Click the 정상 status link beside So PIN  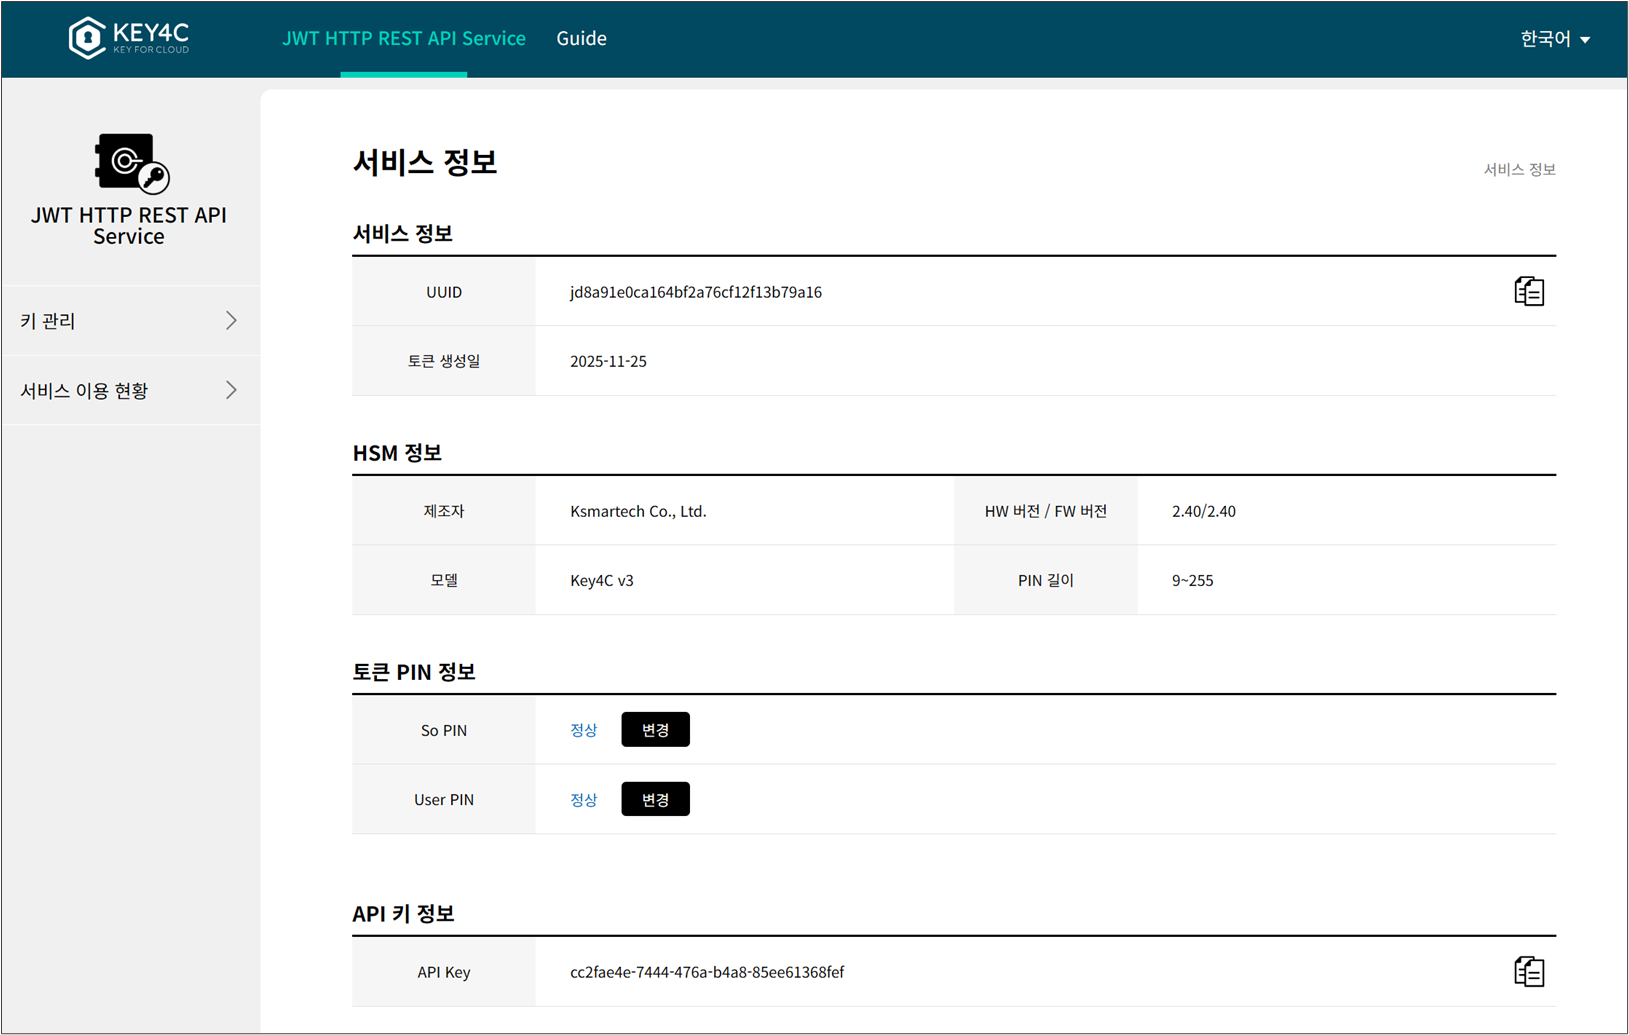click(x=583, y=730)
